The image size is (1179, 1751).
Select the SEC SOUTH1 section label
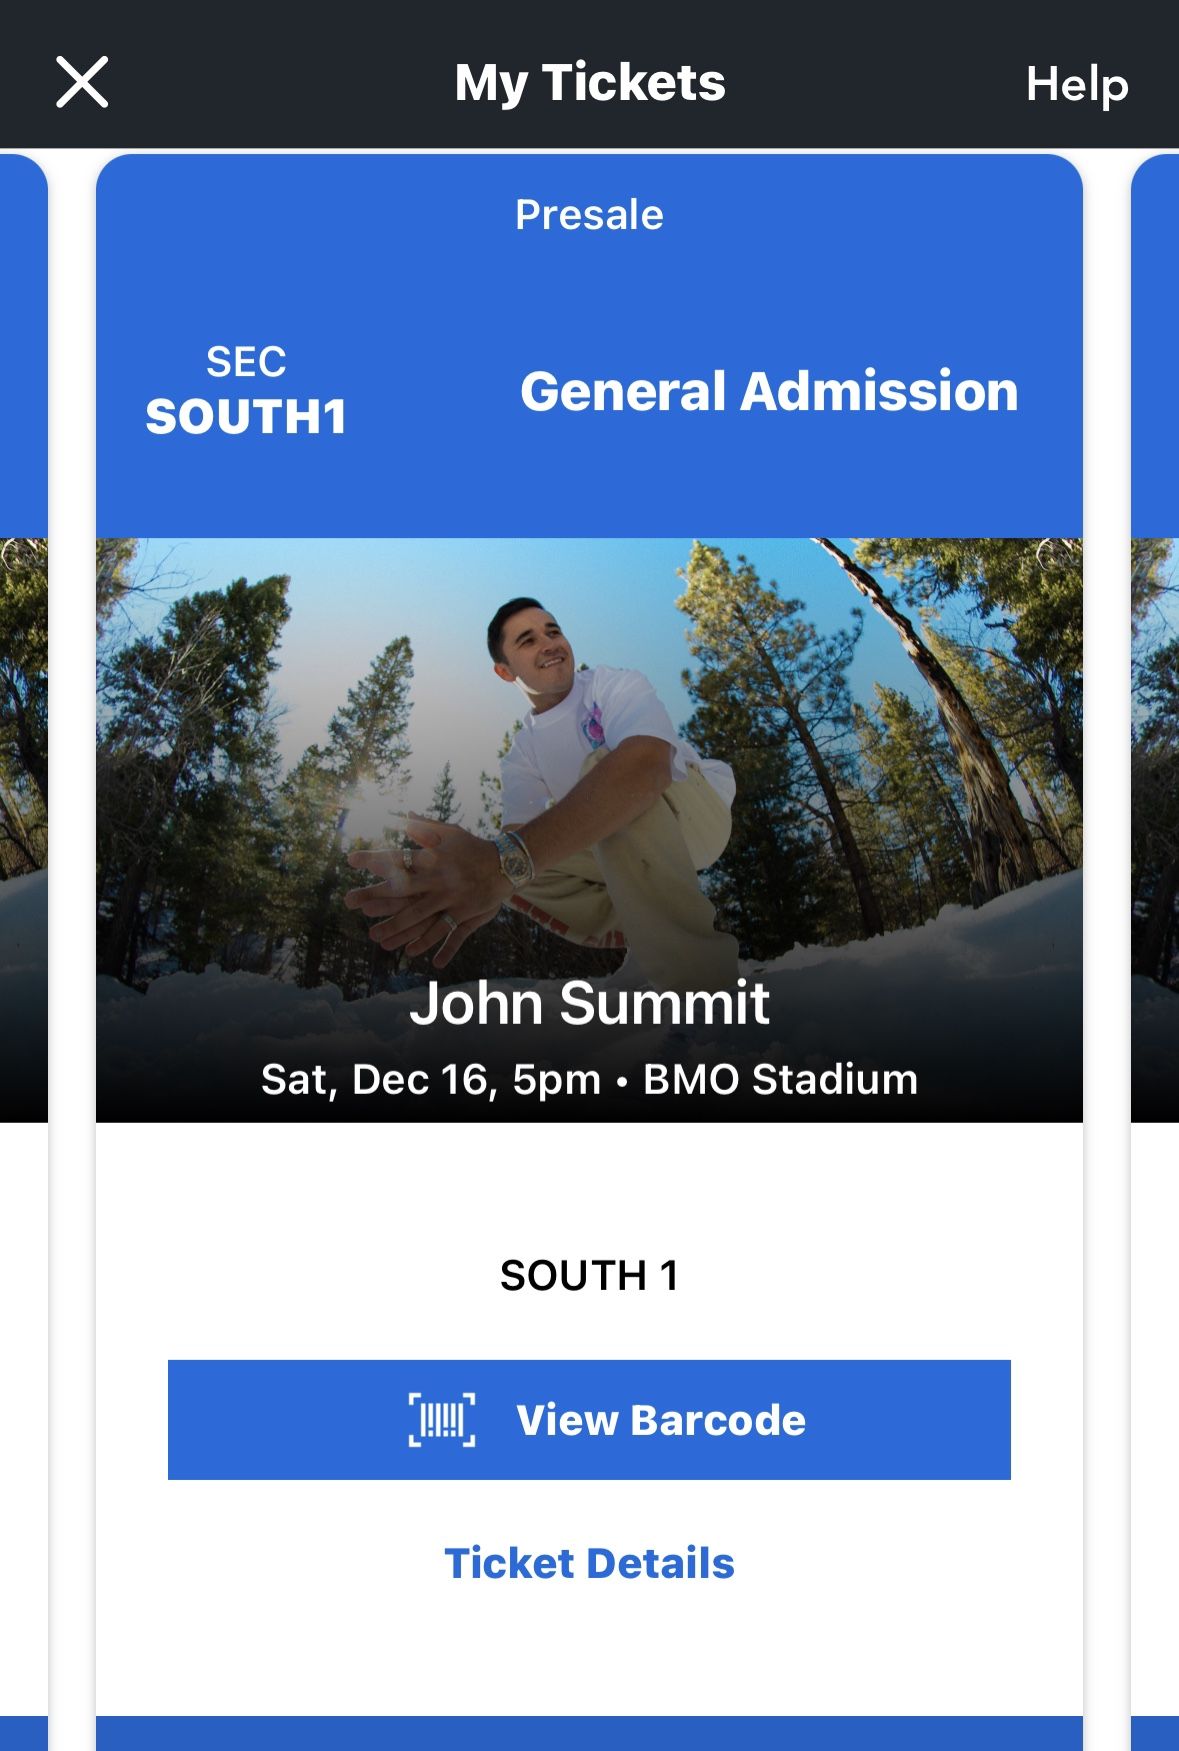point(246,392)
